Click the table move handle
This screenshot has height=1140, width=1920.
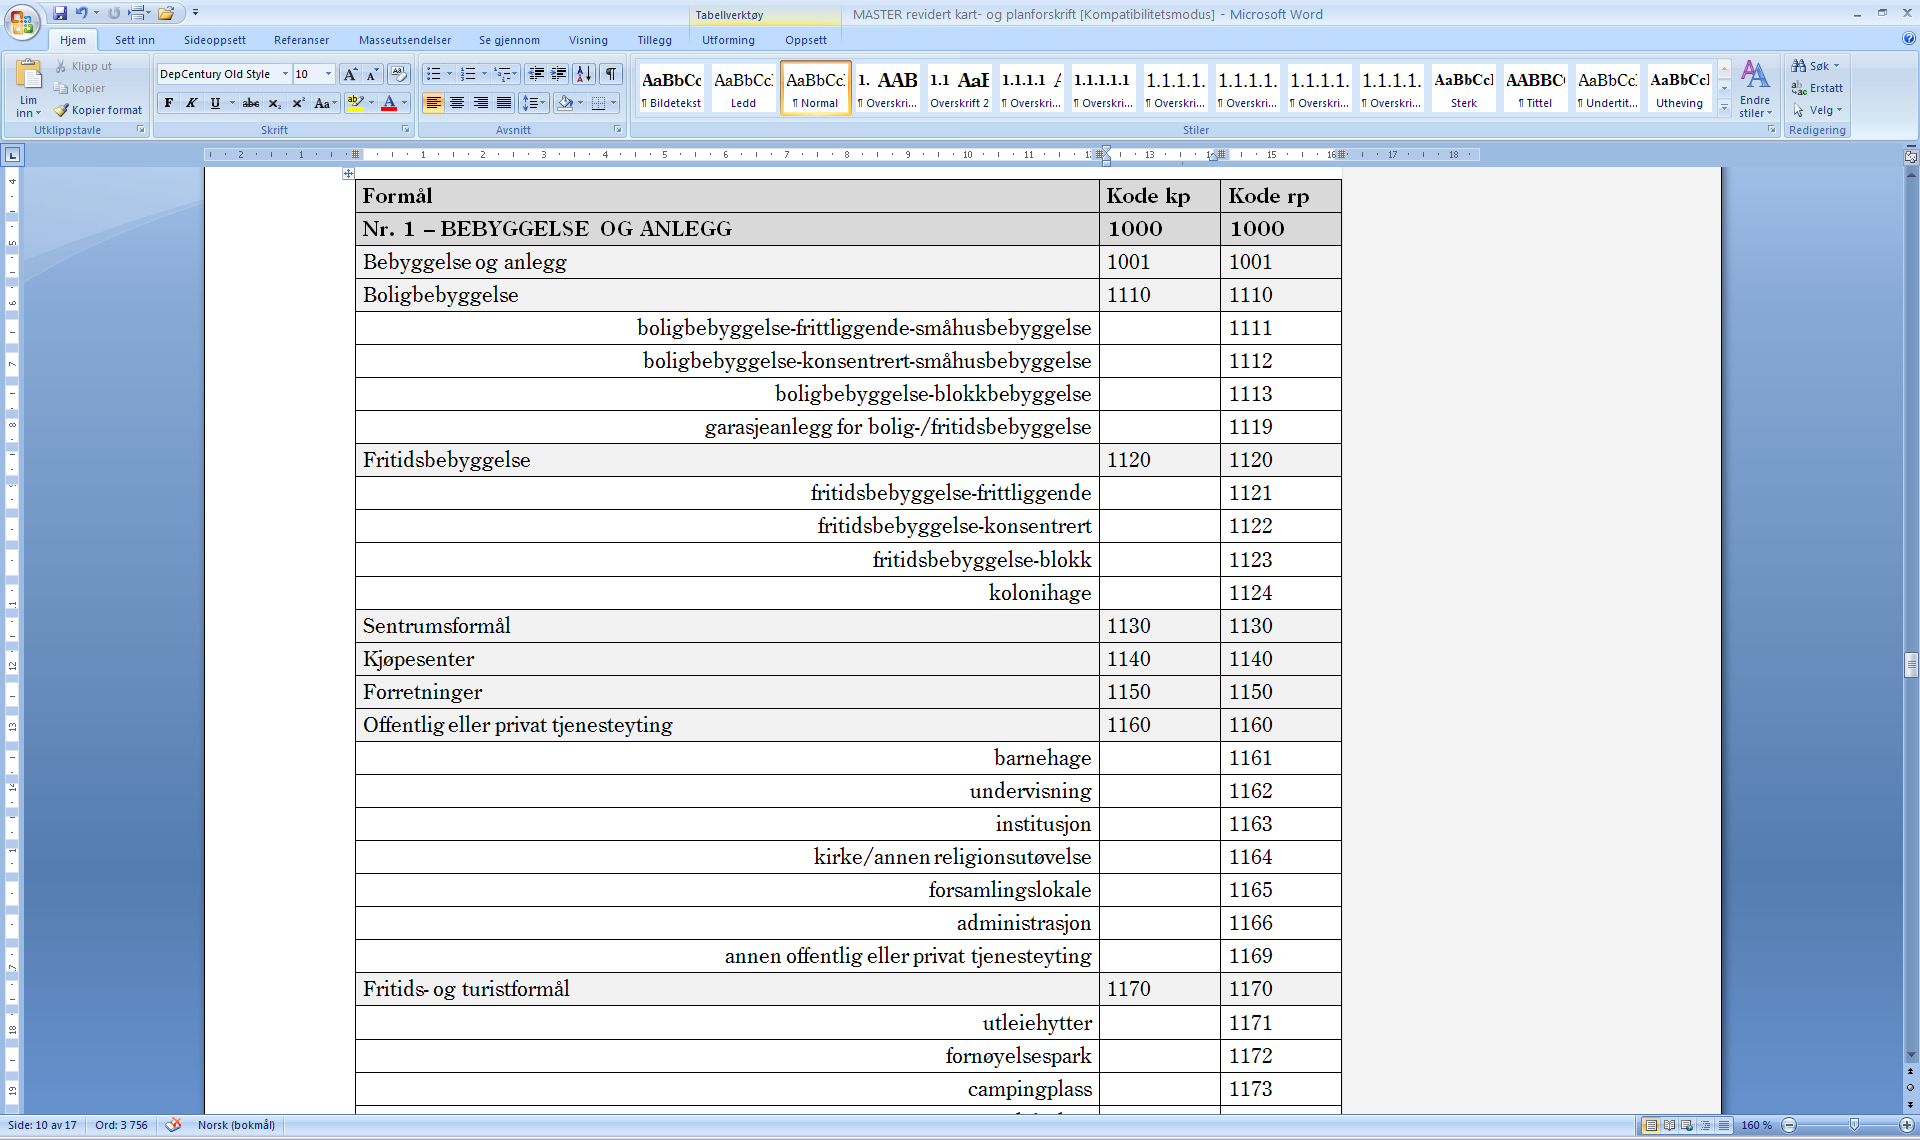[348, 174]
